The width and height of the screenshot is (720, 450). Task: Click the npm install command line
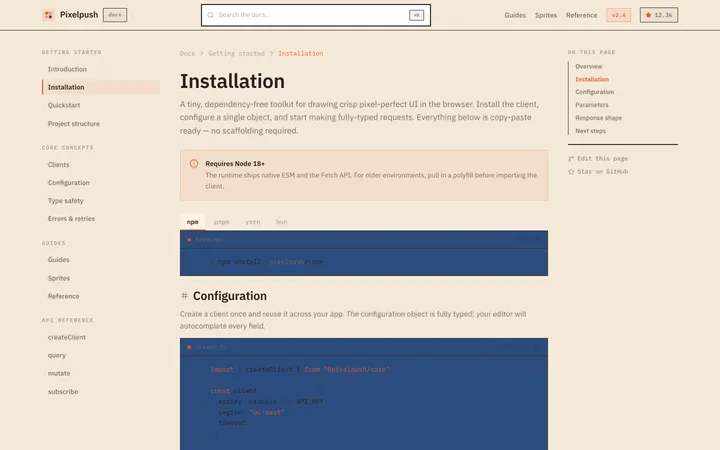coord(267,262)
